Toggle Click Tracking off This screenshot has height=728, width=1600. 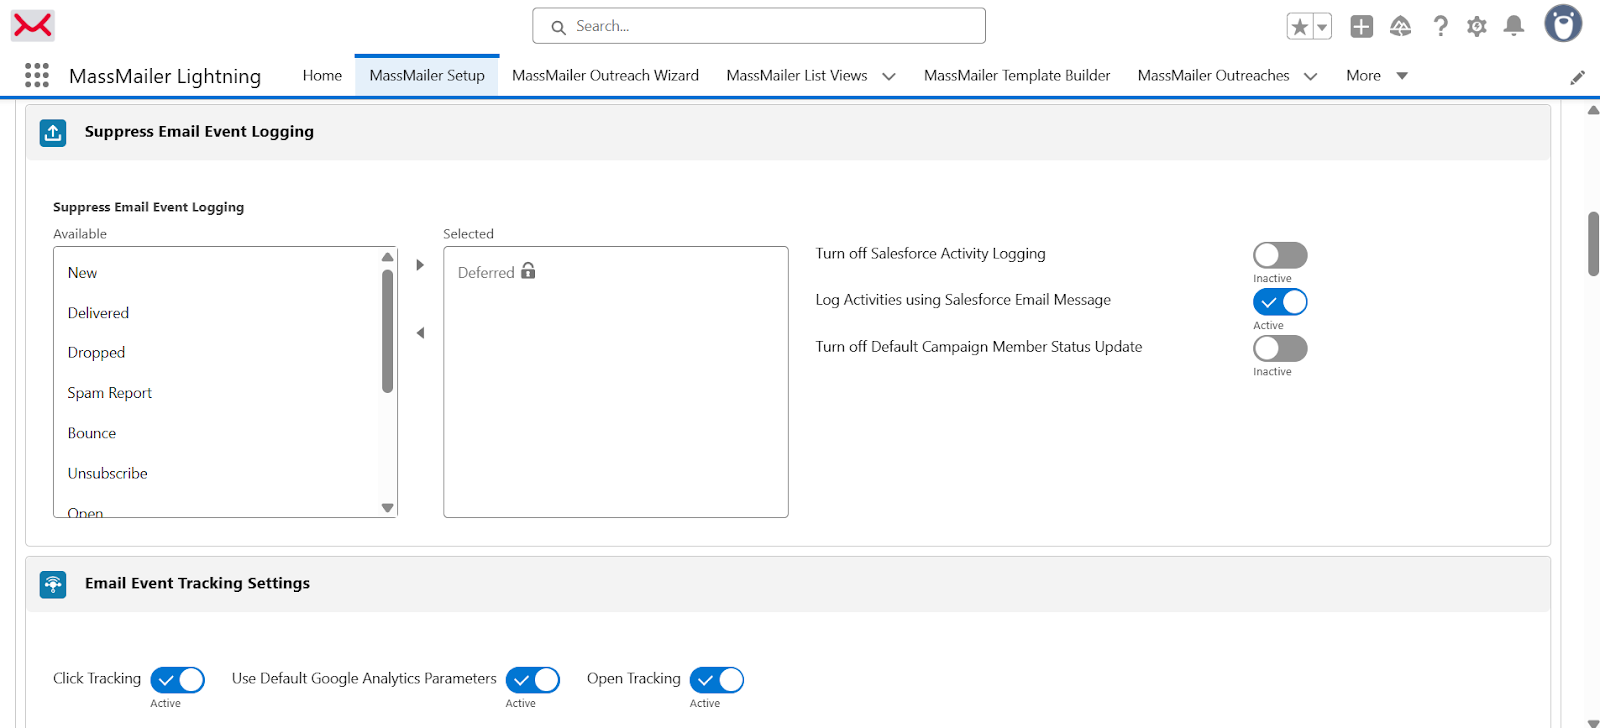tap(178, 680)
